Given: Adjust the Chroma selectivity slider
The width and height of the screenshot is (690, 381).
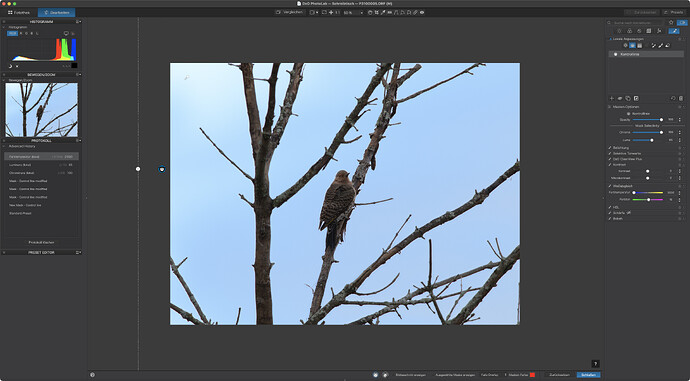Looking at the screenshot, I should 647,132.
